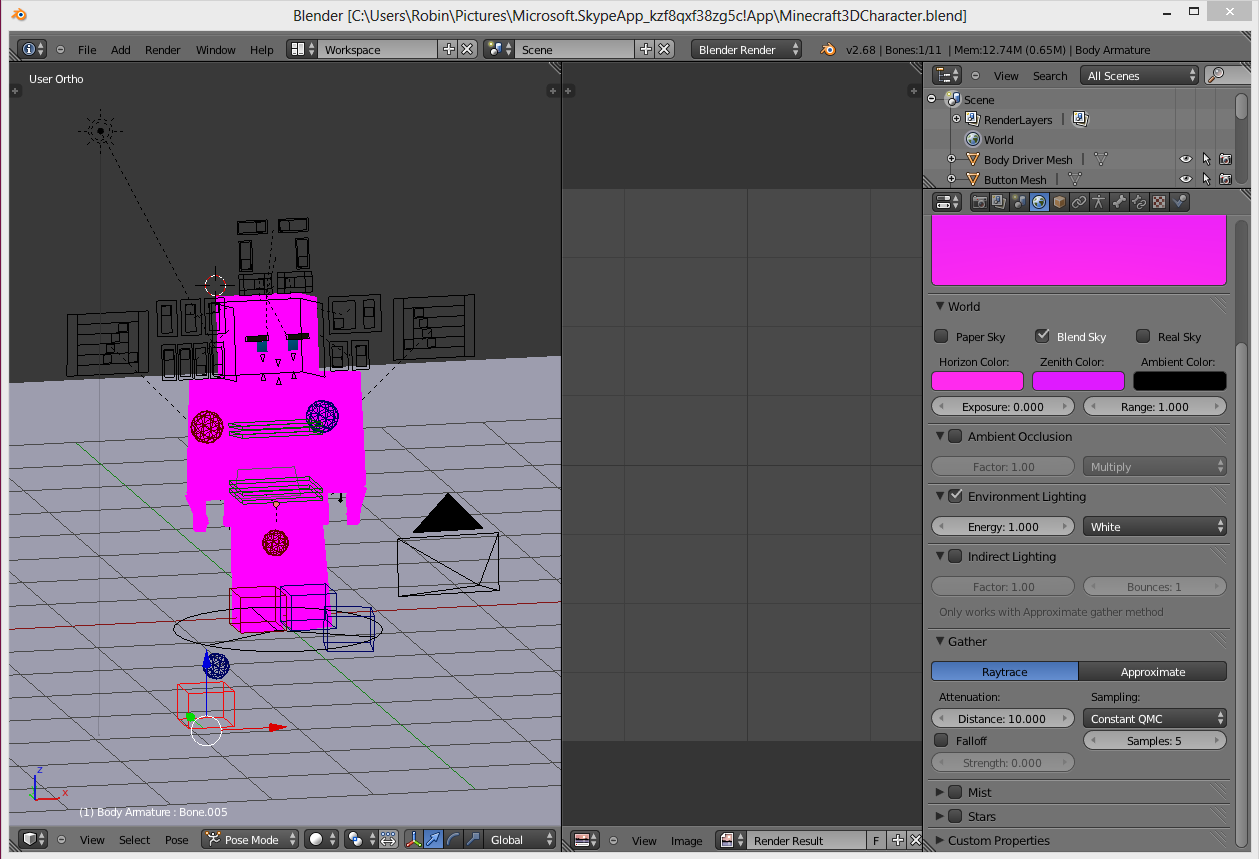1259x859 pixels.
Task: Click the F fake user button
Action: point(877,840)
